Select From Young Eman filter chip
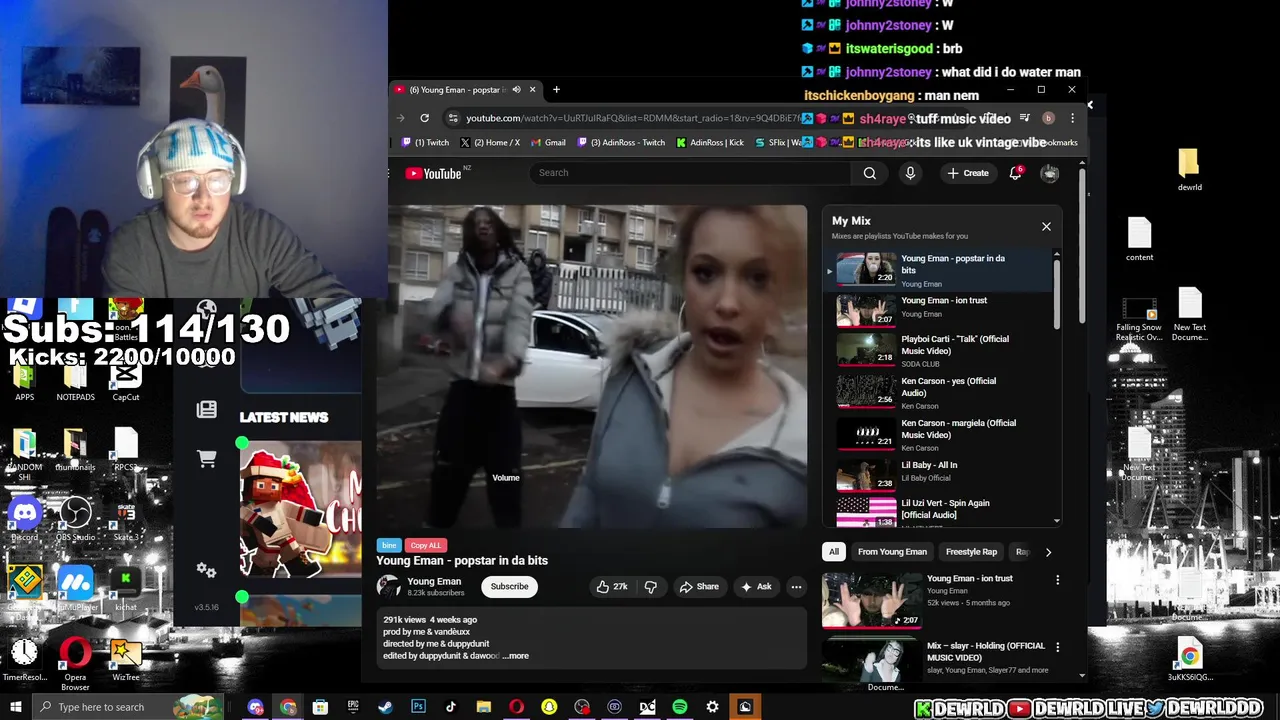 [x=892, y=552]
